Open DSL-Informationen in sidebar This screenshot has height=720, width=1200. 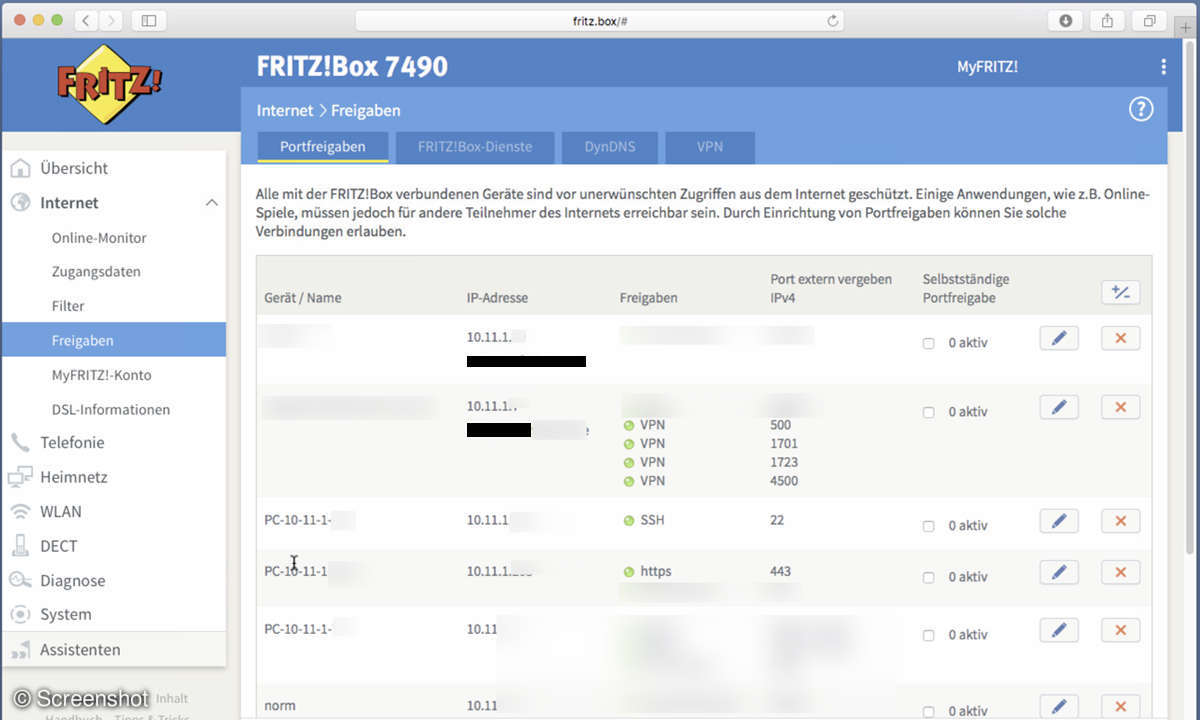tap(111, 409)
